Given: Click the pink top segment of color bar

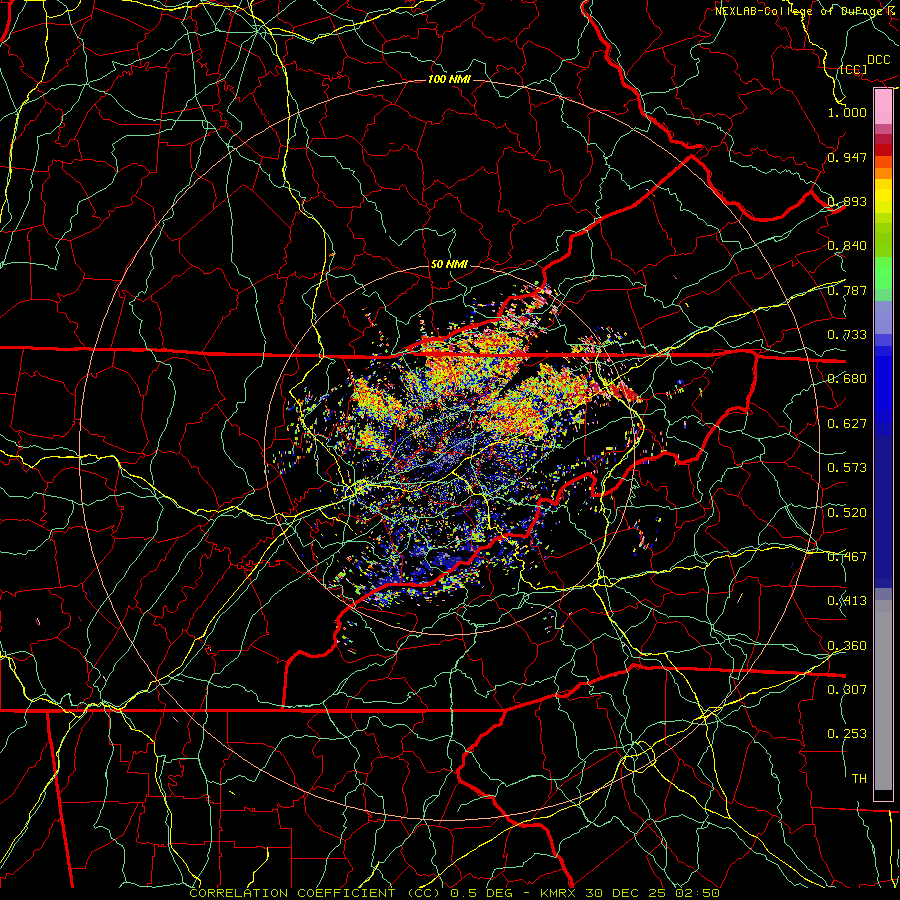Looking at the screenshot, I should pyautogui.click(x=883, y=106).
